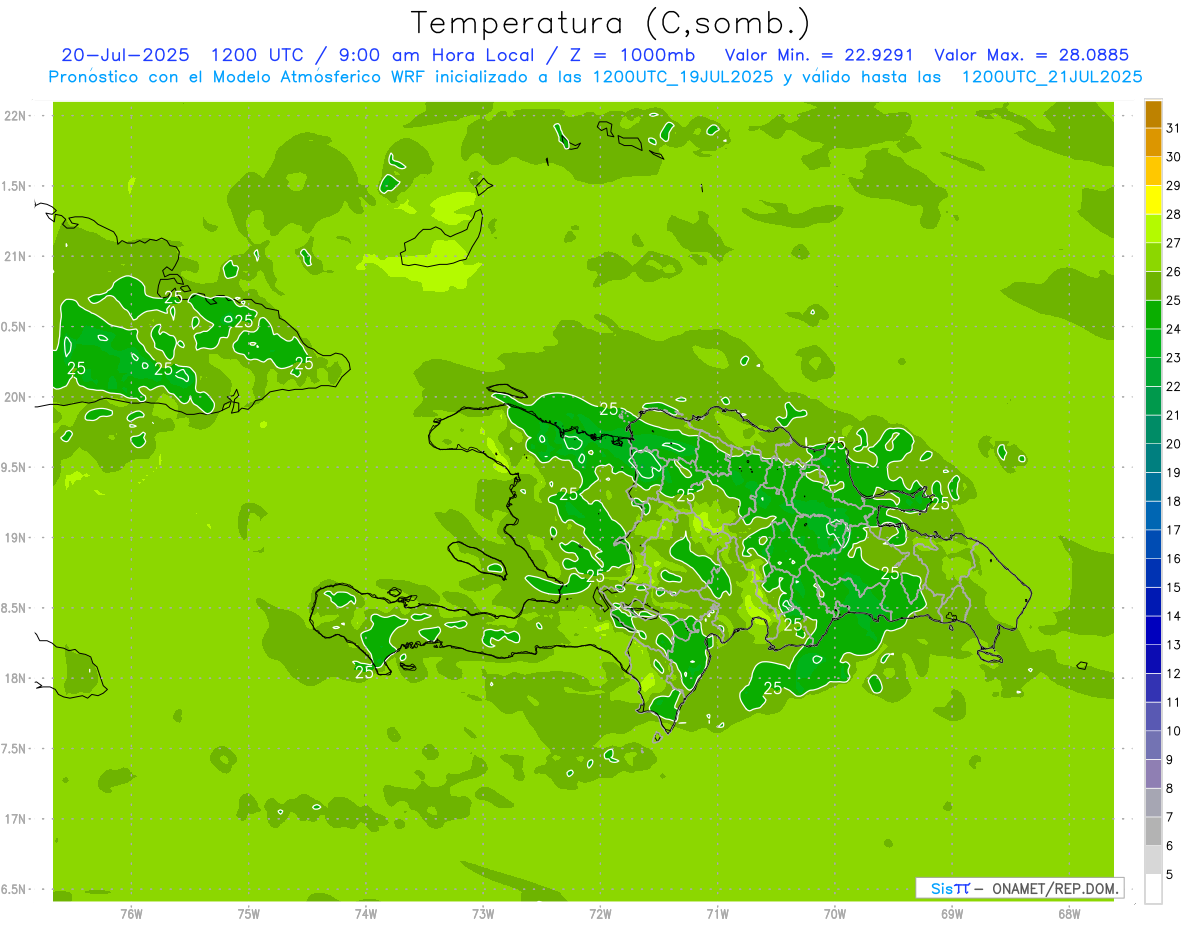The width and height of the screenshot is (1200, 927).
Task: Click the '76W' longitude axis label
Action: [131, 913]
